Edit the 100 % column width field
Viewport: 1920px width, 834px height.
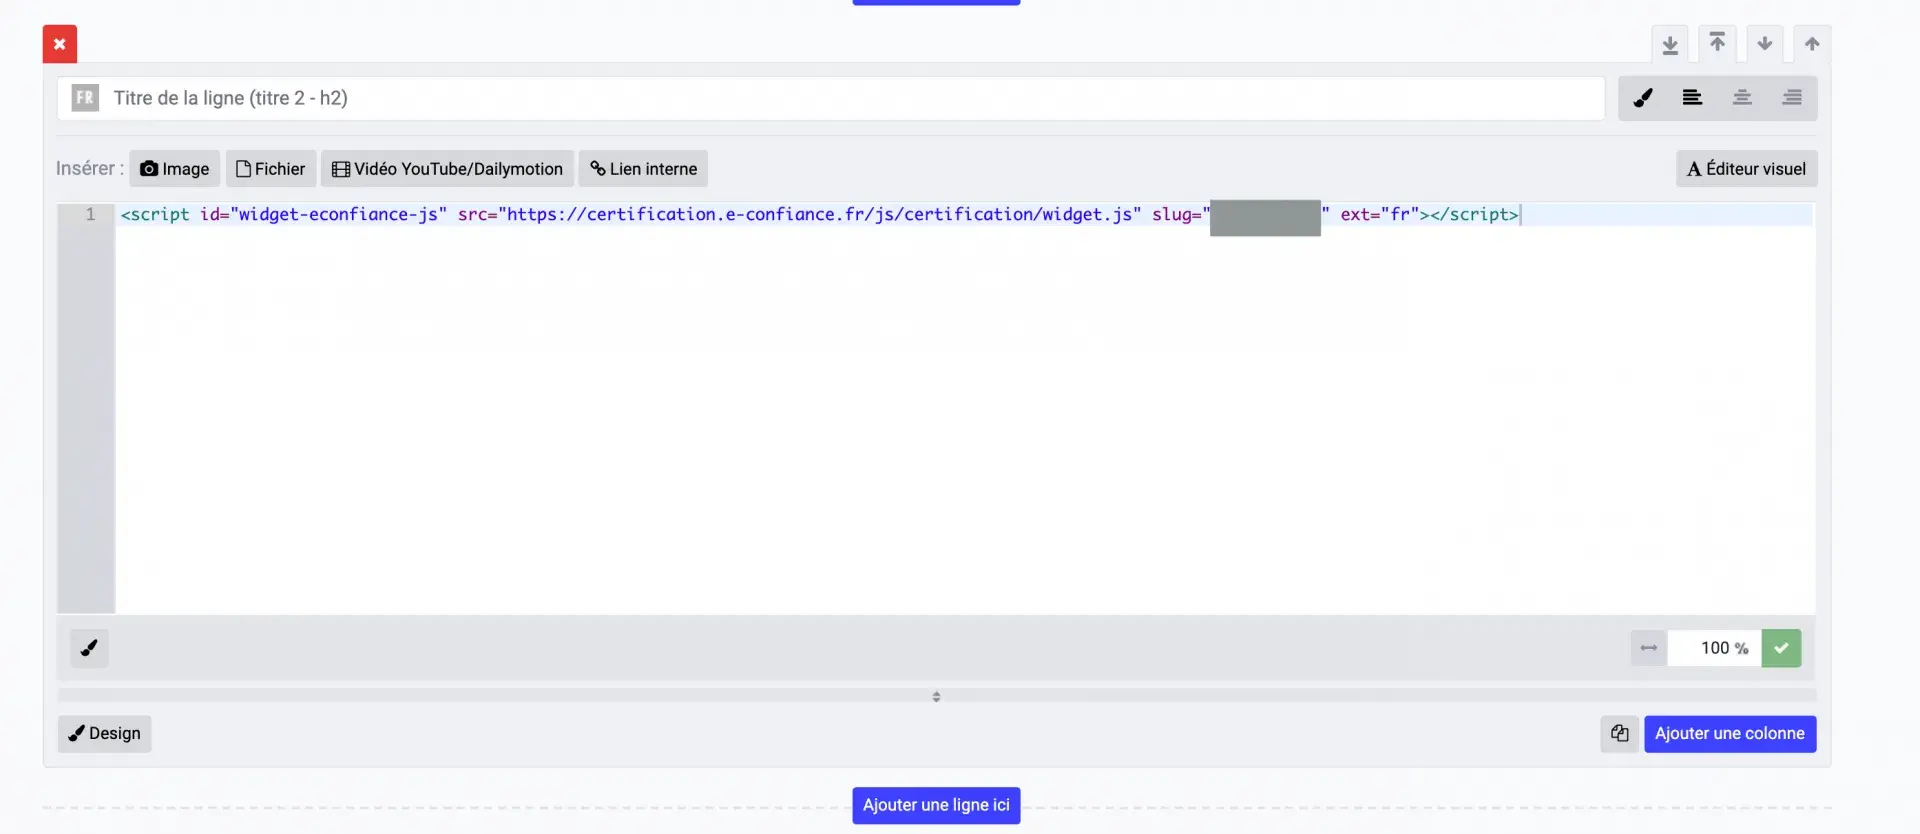(x=1714, y=648)
